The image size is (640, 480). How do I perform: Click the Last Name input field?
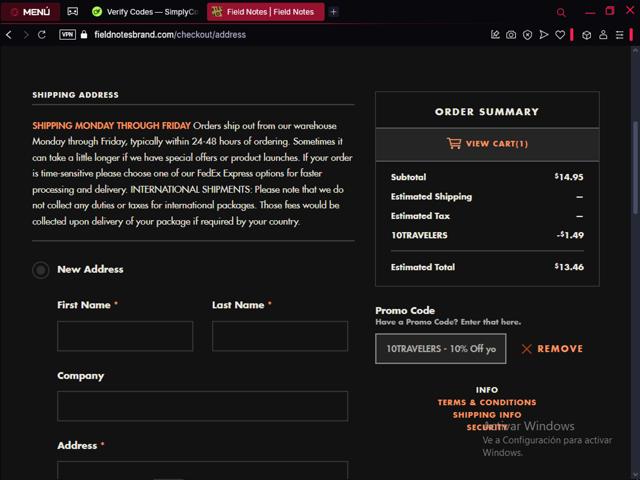[280, 336]
